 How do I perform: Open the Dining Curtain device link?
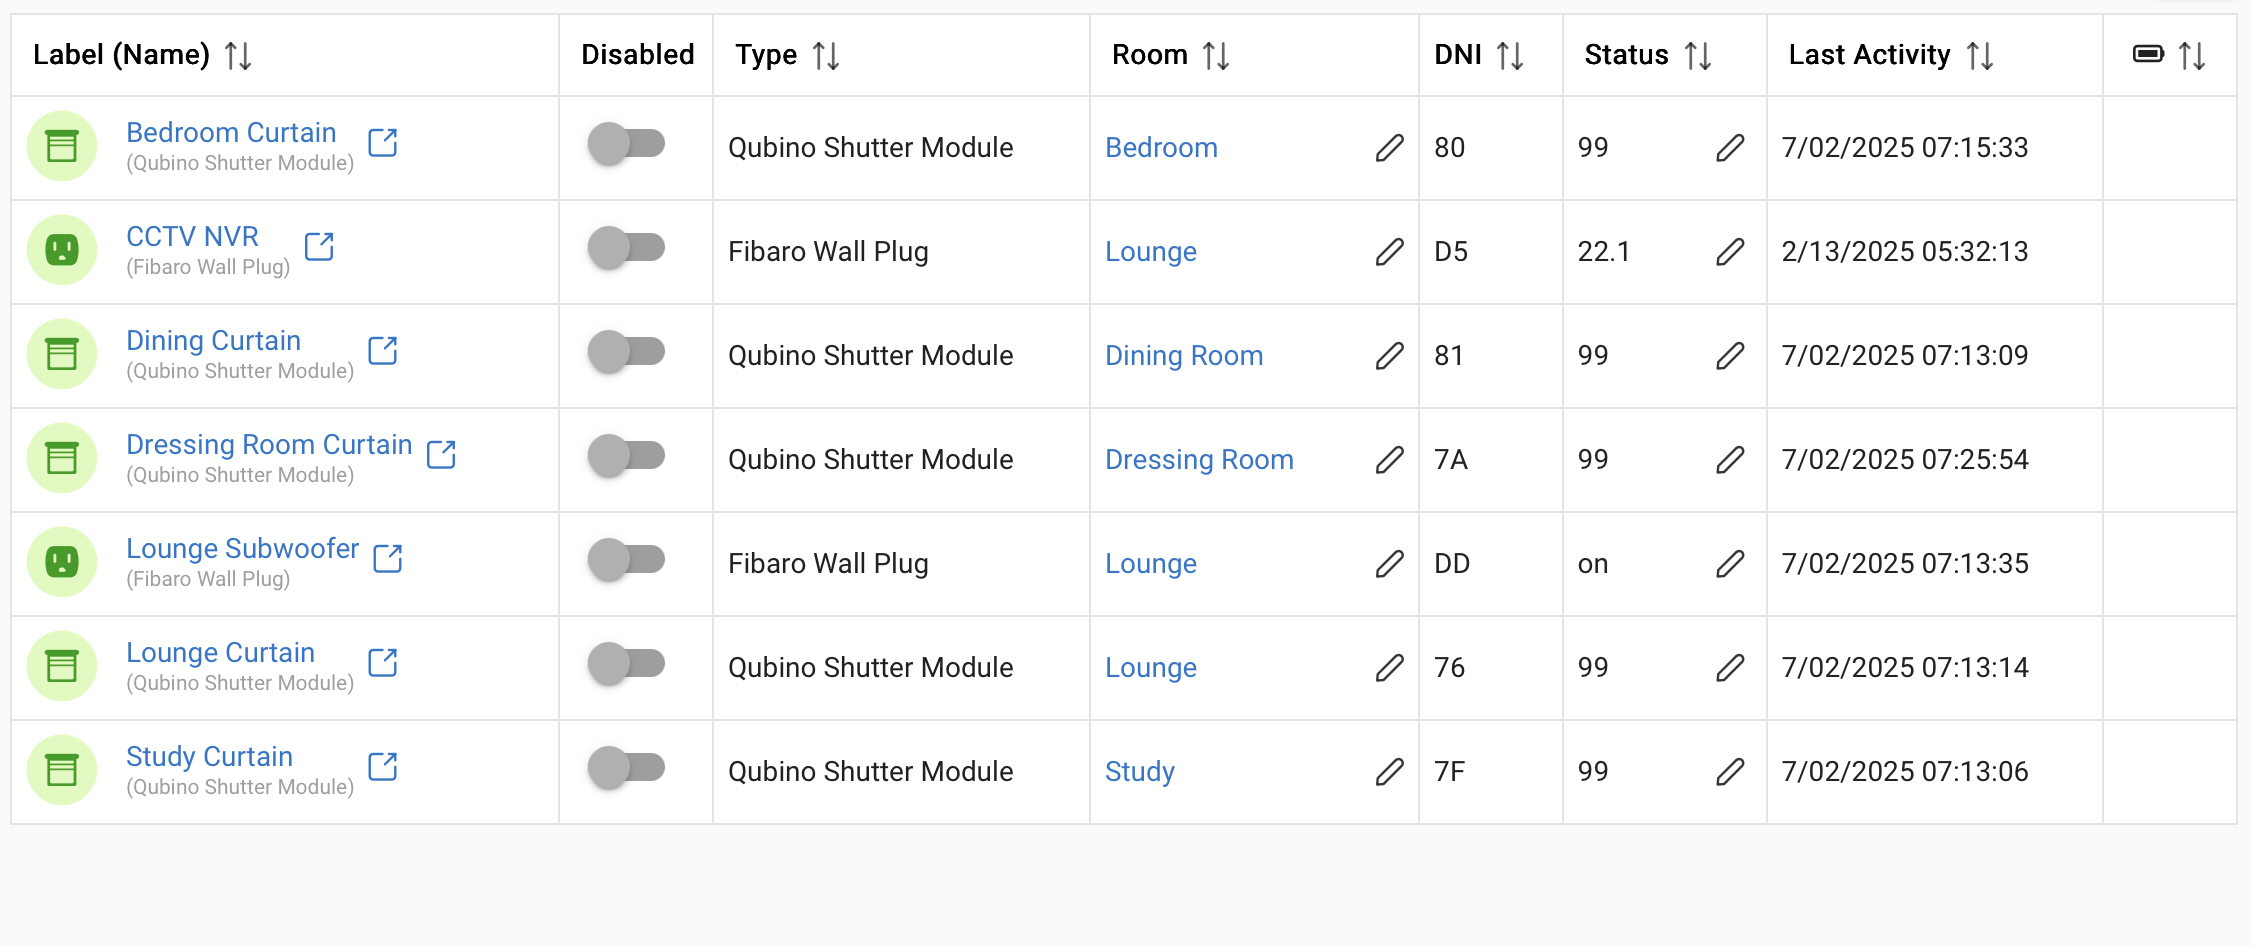213,340
